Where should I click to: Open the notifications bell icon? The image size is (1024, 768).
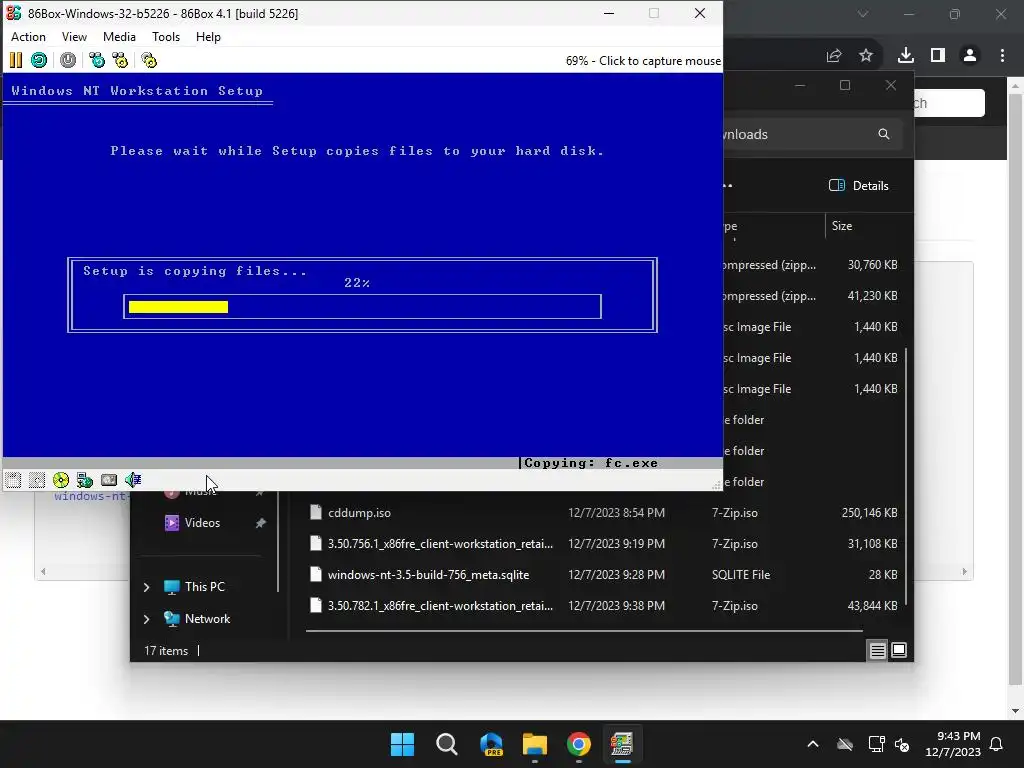tap(997, 744)
